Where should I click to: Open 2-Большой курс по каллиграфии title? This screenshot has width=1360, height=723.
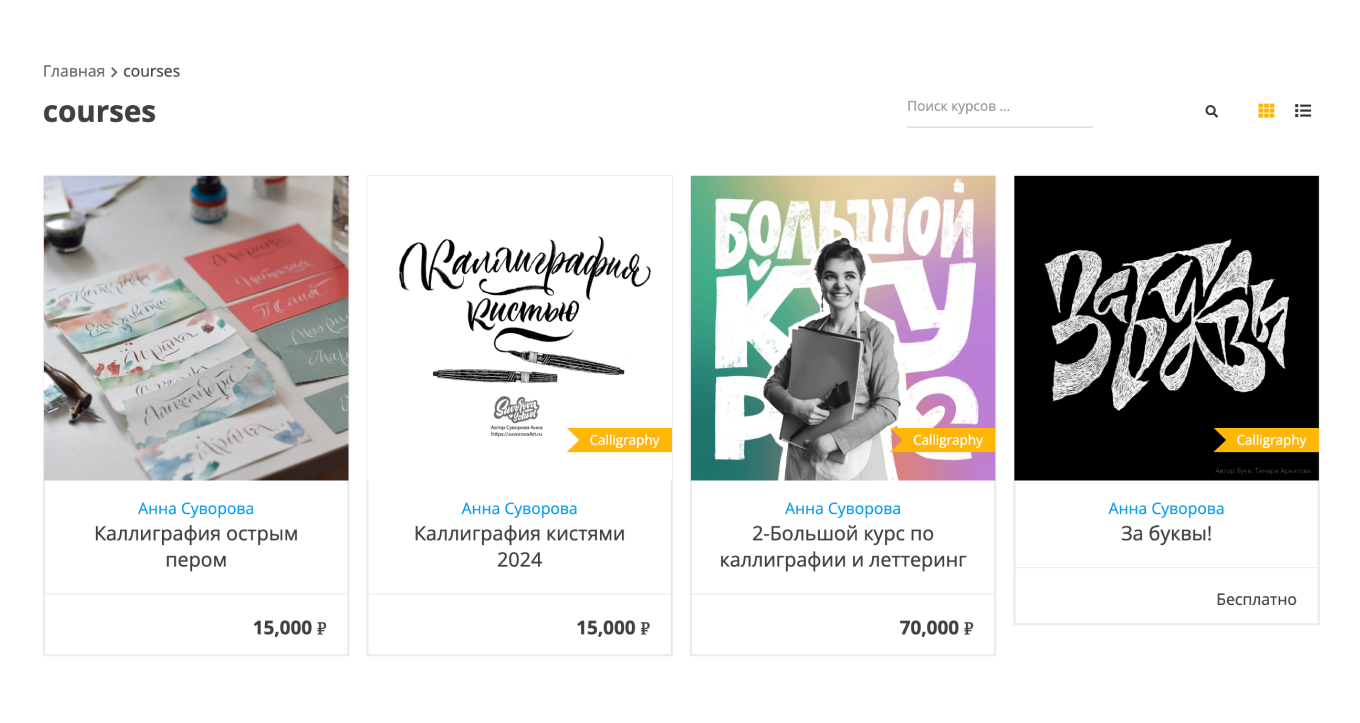click(842, 546)
